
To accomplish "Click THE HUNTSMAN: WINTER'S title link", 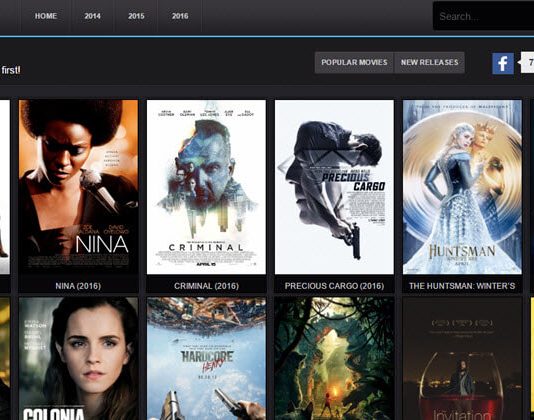I will click(462, 286).
